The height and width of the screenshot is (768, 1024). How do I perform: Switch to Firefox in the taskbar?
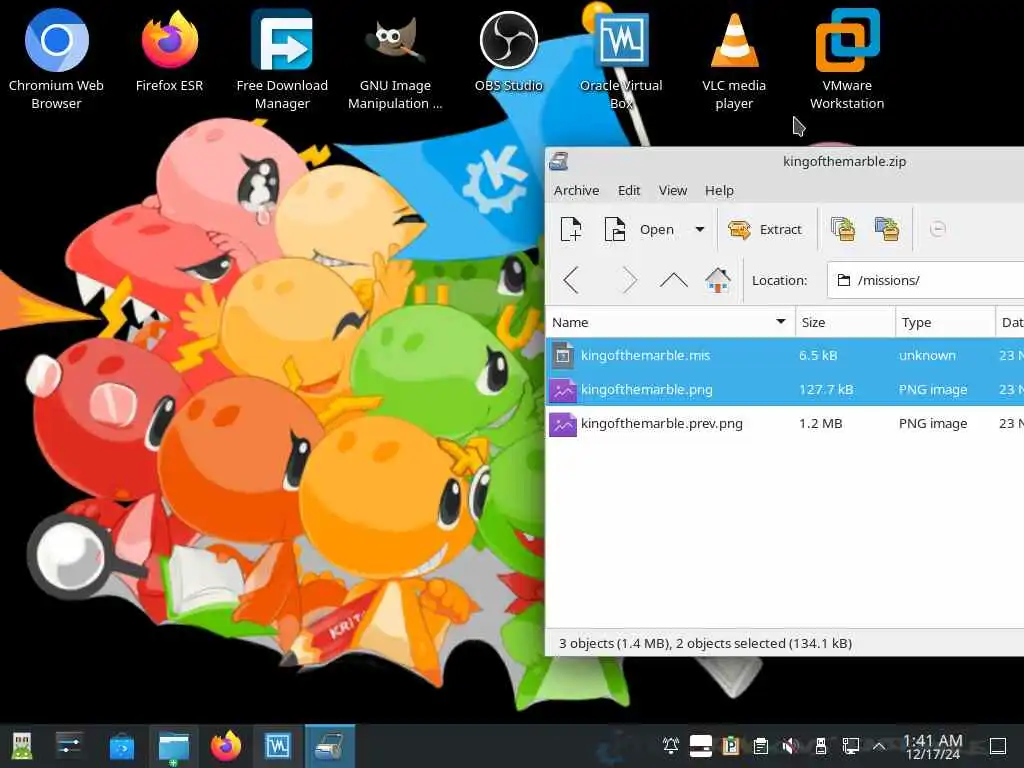(226, 746)
